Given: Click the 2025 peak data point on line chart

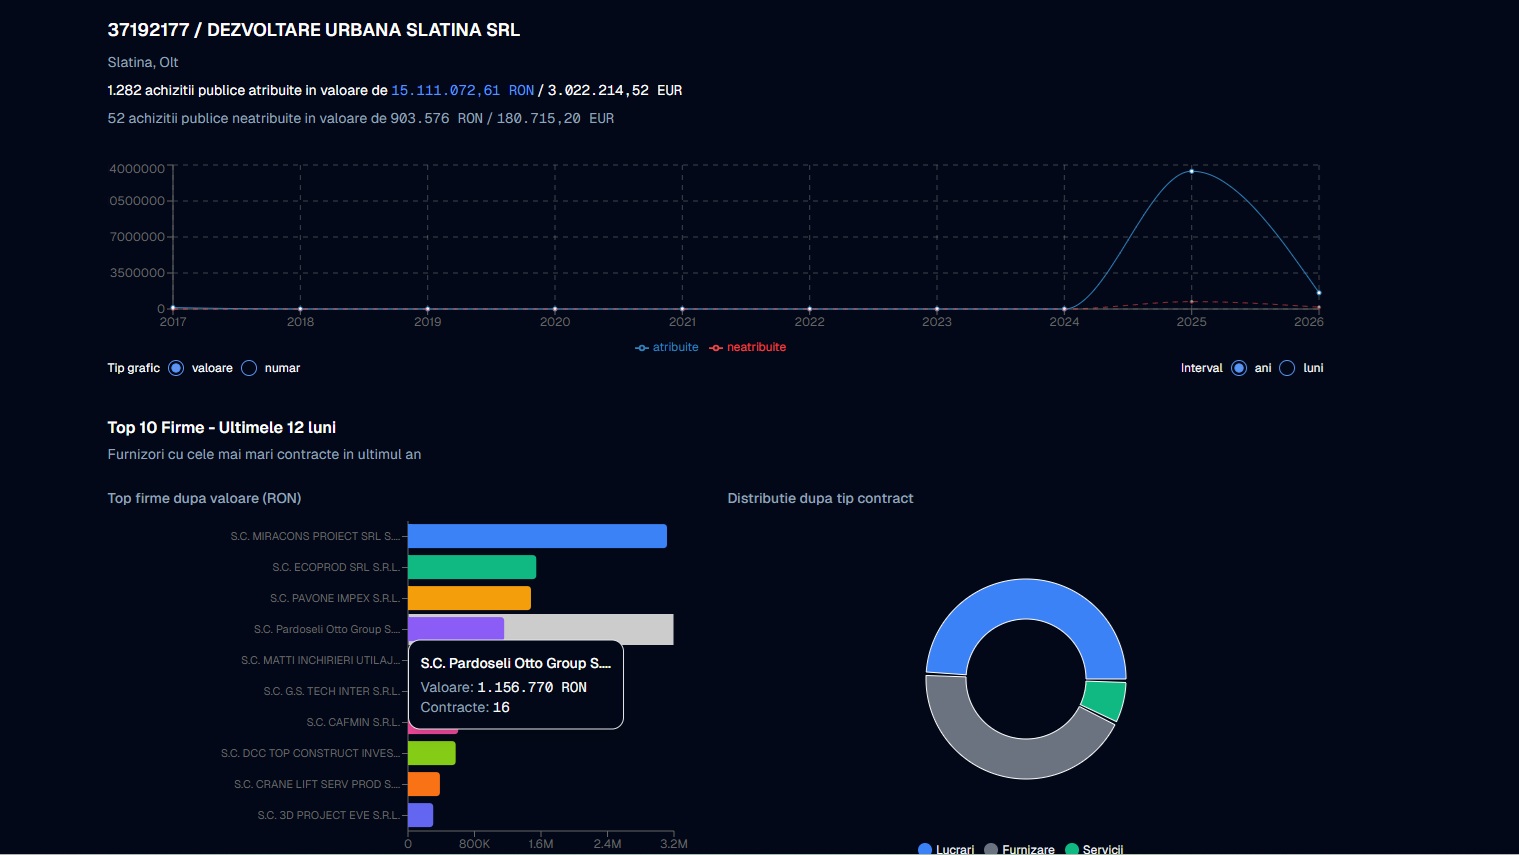Looking at the screenshot, I should [x=1191, y=172].
